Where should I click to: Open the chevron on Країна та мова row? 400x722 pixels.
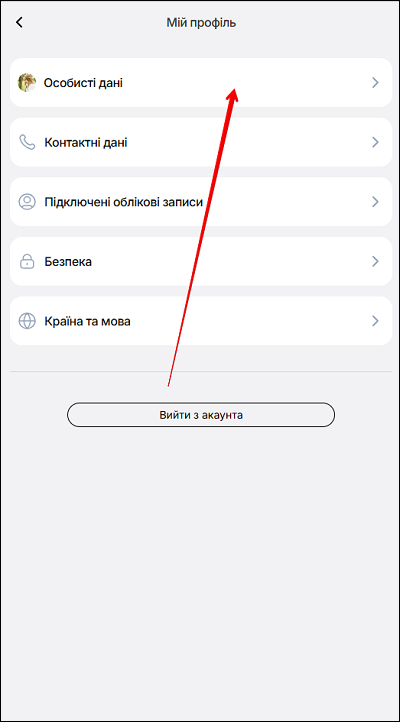(x=376, y=321)
